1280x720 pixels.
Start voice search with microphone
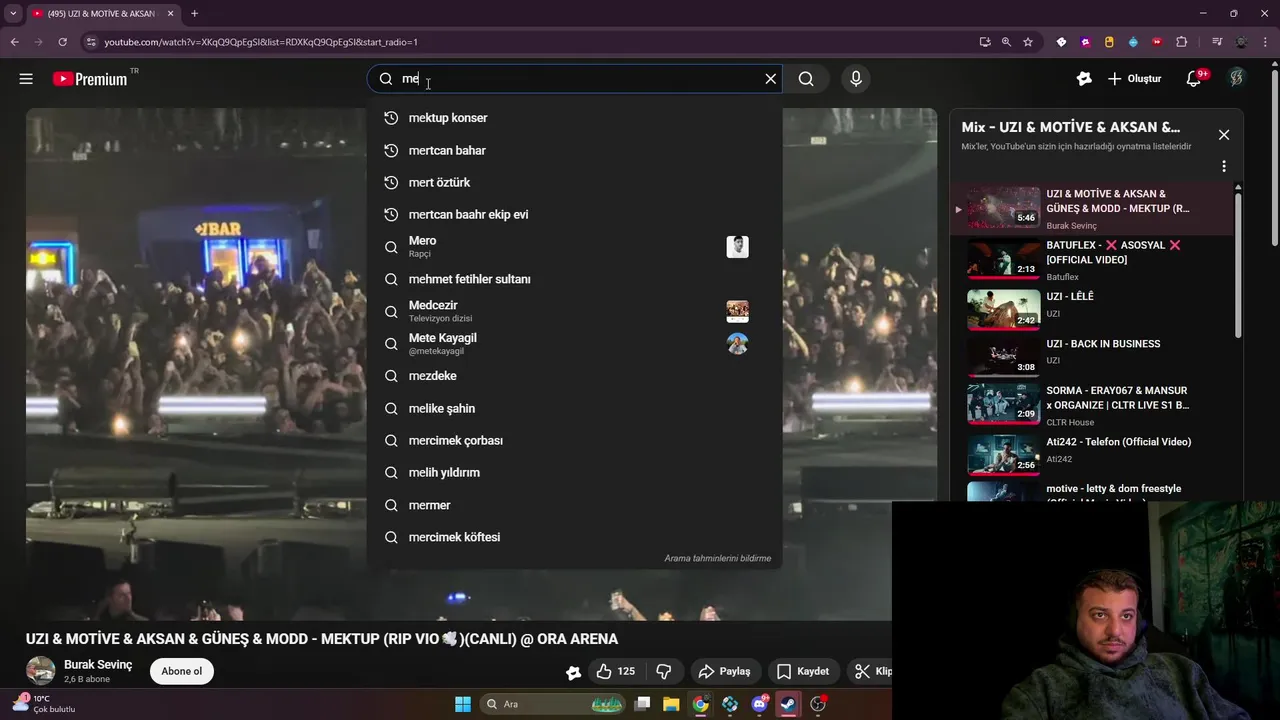point(856,79)
